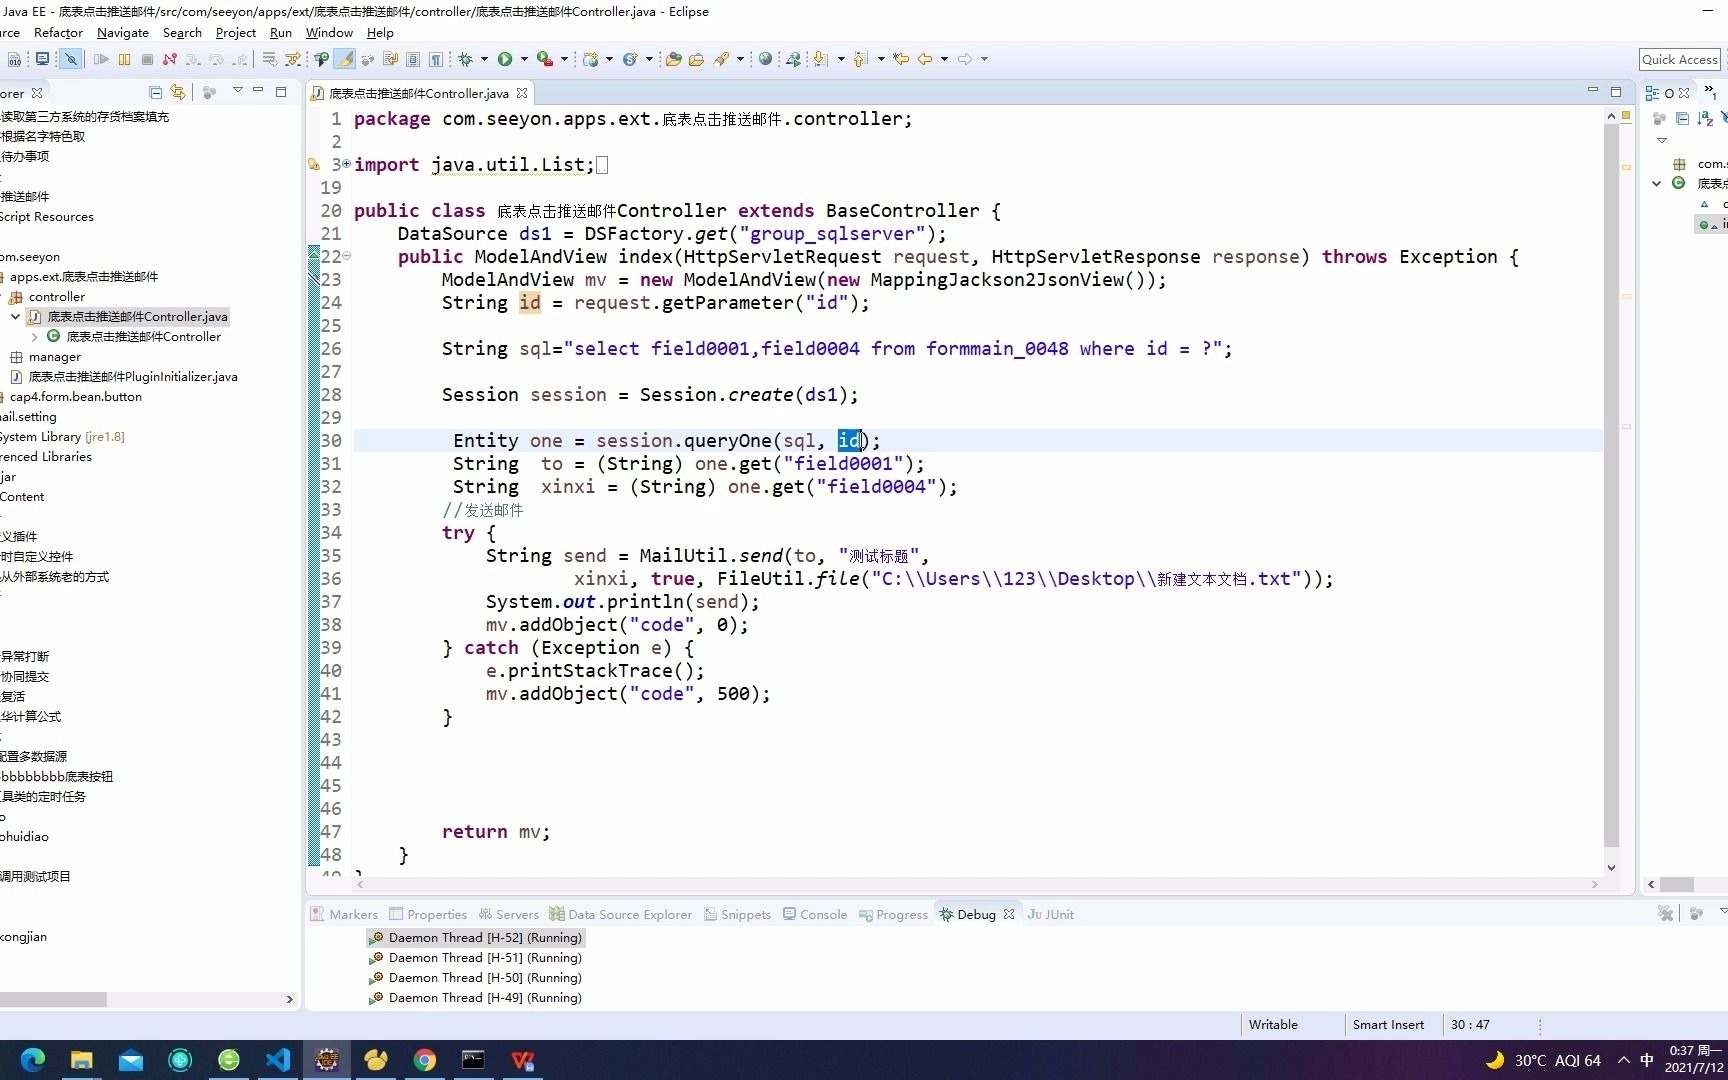The width and height of the screenshot is (1728, 1080).
Task: Collapse all in the Outline view
Action: (1682, 119)
